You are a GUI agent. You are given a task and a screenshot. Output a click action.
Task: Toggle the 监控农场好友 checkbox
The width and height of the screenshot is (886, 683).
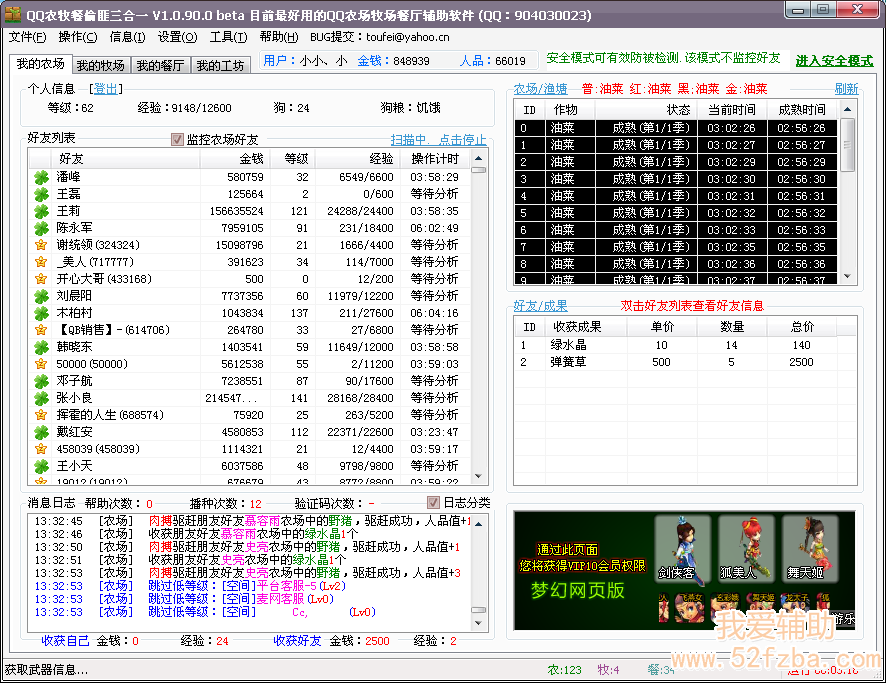click(x=177, y=140)
